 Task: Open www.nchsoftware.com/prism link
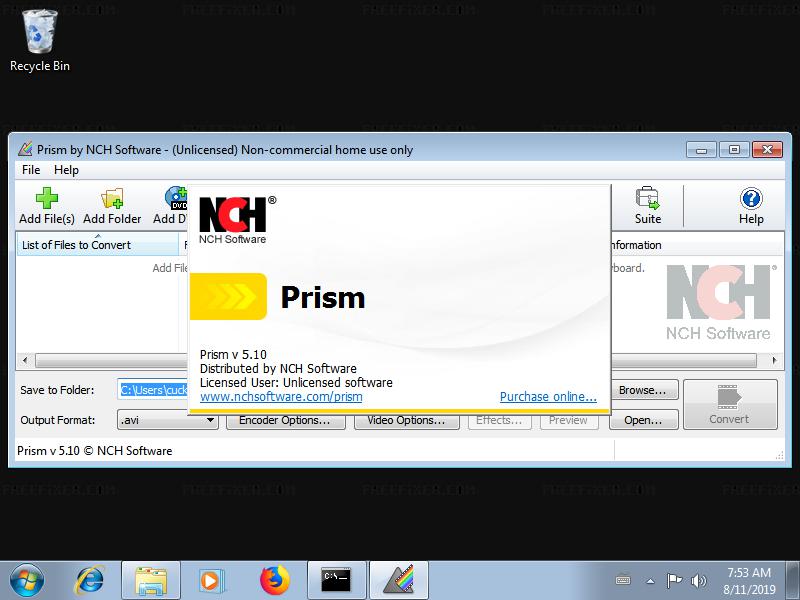(281, 397)
